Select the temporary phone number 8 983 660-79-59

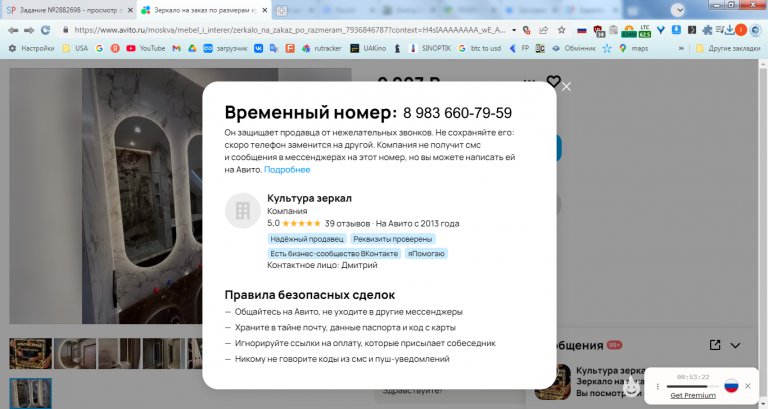[457, 113]
